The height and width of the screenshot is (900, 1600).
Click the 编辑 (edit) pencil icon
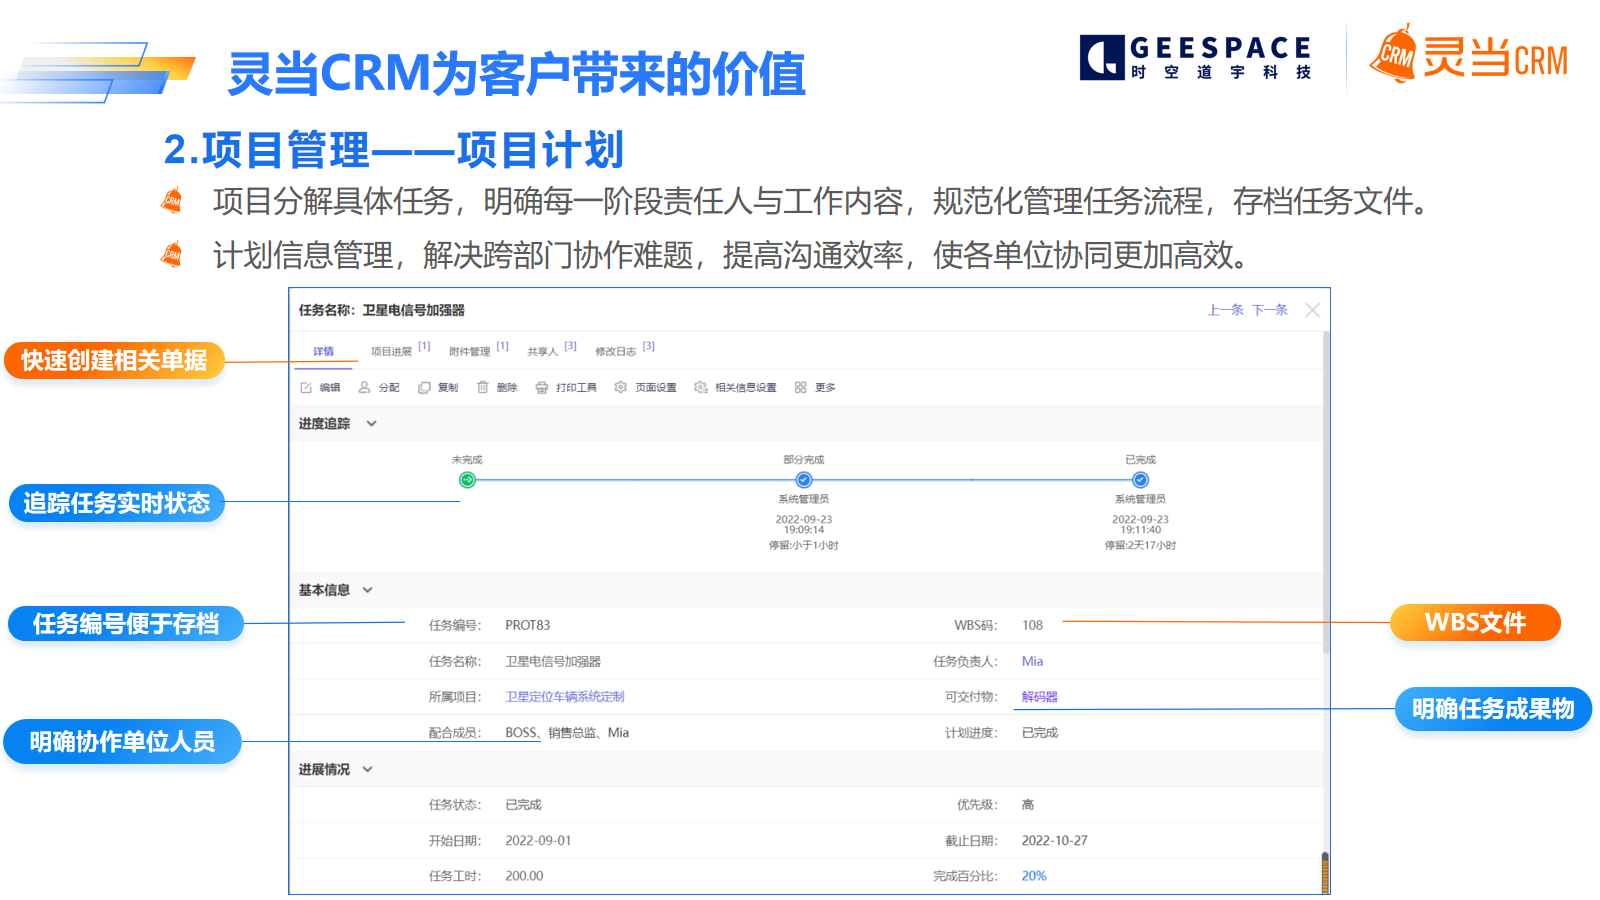coord(306,388)
